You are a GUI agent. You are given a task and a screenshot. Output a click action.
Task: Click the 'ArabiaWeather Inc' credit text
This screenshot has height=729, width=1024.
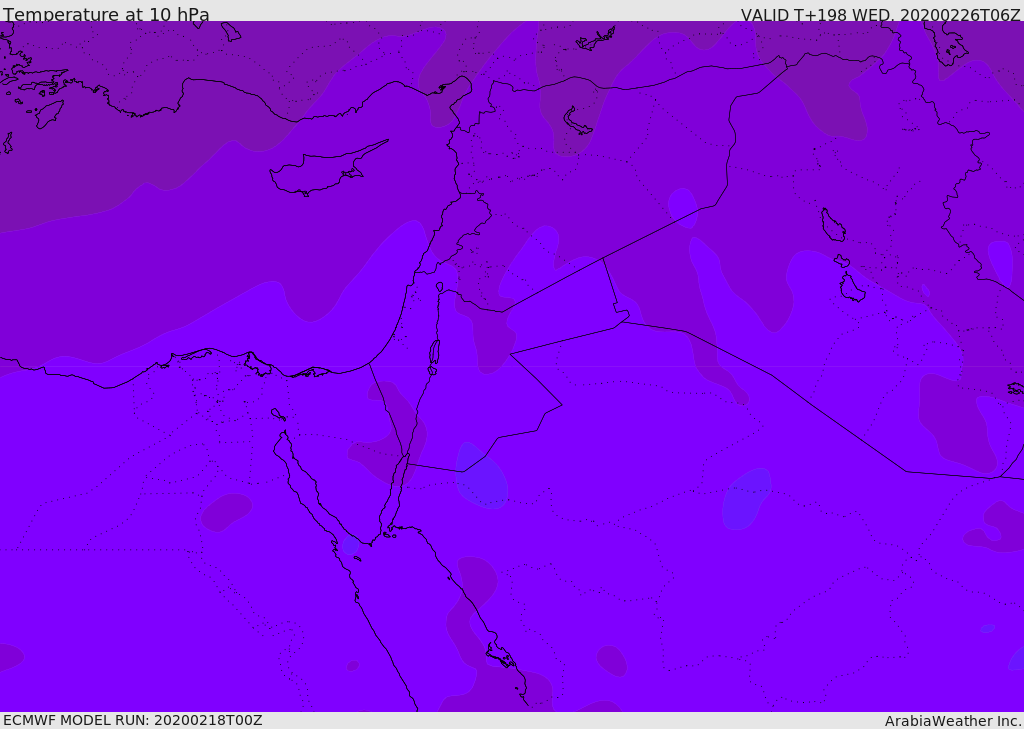pyautogui.click(x=952, y=721)
